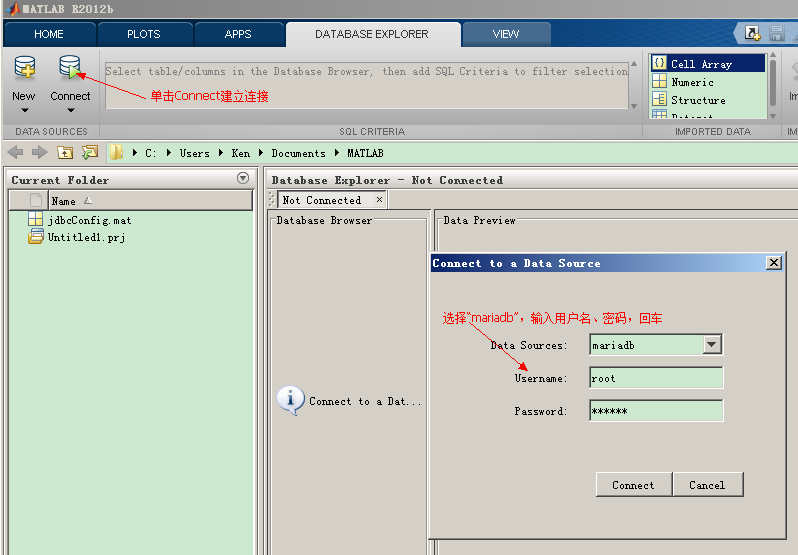Click the yellow folder icon in address bar
The image size is (798, 555).
tap(117, 152)
